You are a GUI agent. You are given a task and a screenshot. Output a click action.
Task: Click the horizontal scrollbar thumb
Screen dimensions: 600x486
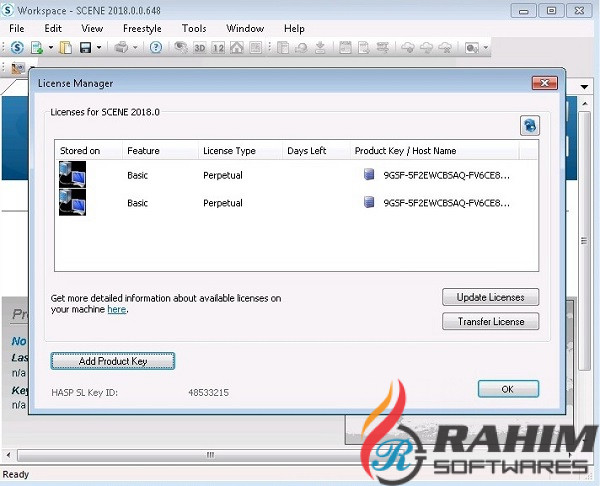(210, 455)
